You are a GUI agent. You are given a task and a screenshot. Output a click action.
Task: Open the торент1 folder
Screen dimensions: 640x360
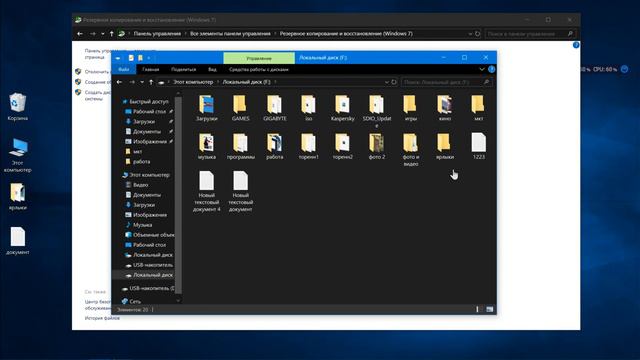point(309,146)
